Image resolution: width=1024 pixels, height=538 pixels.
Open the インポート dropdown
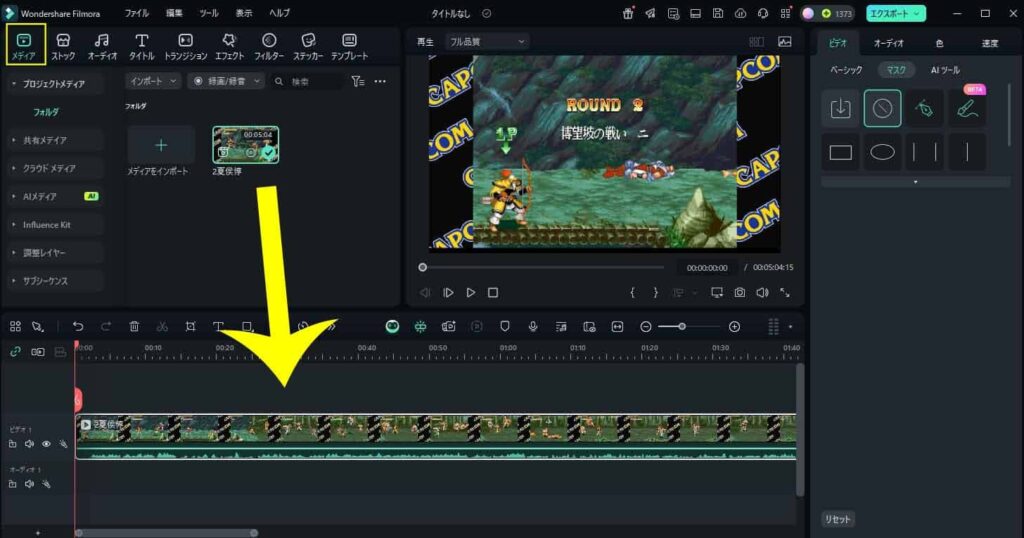click(153, 81)
